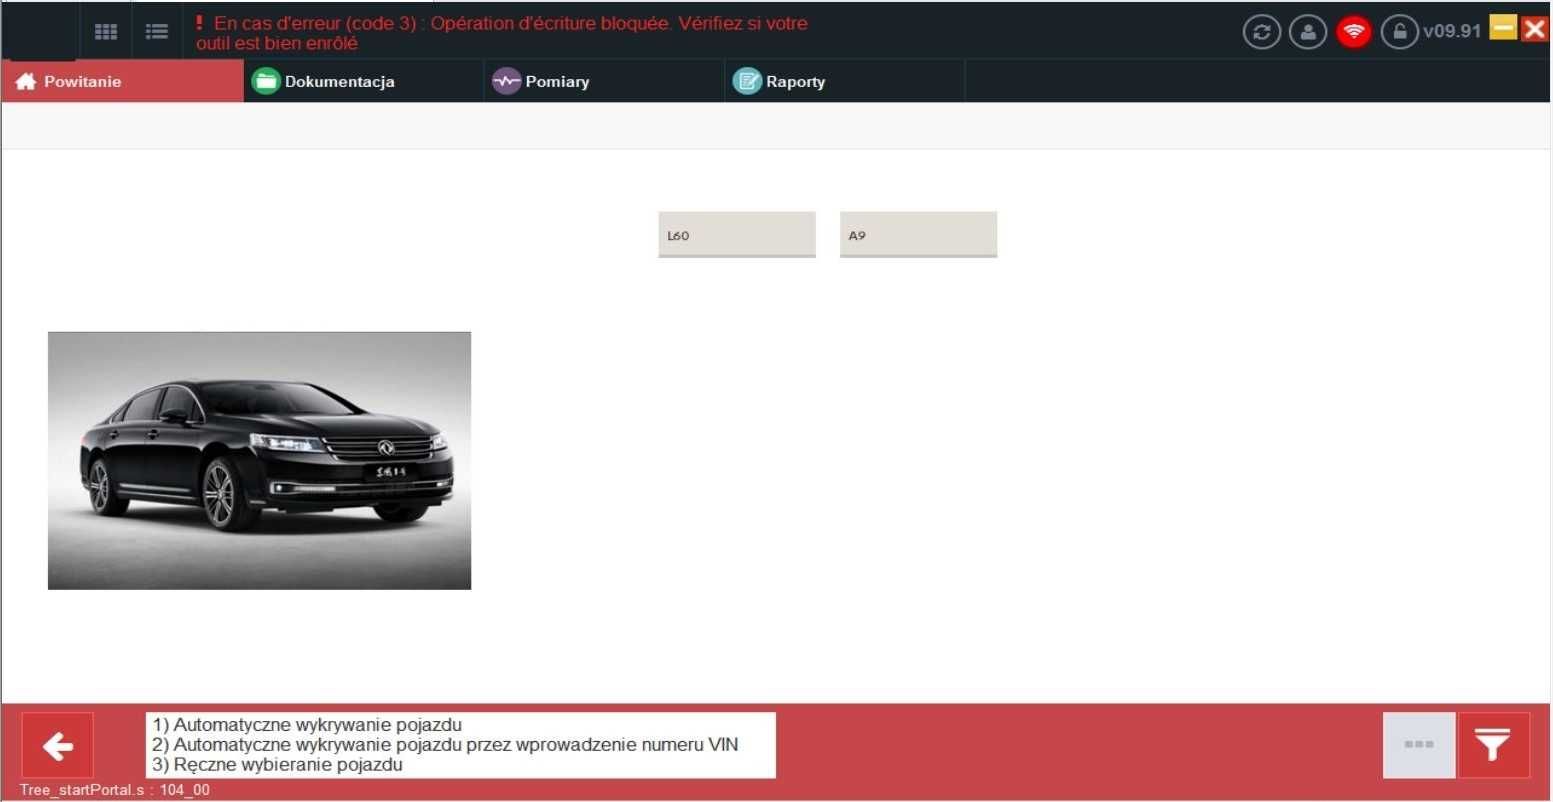
Task: Click the red Wi-Fi connection icon
Action: pos(1354,32)
